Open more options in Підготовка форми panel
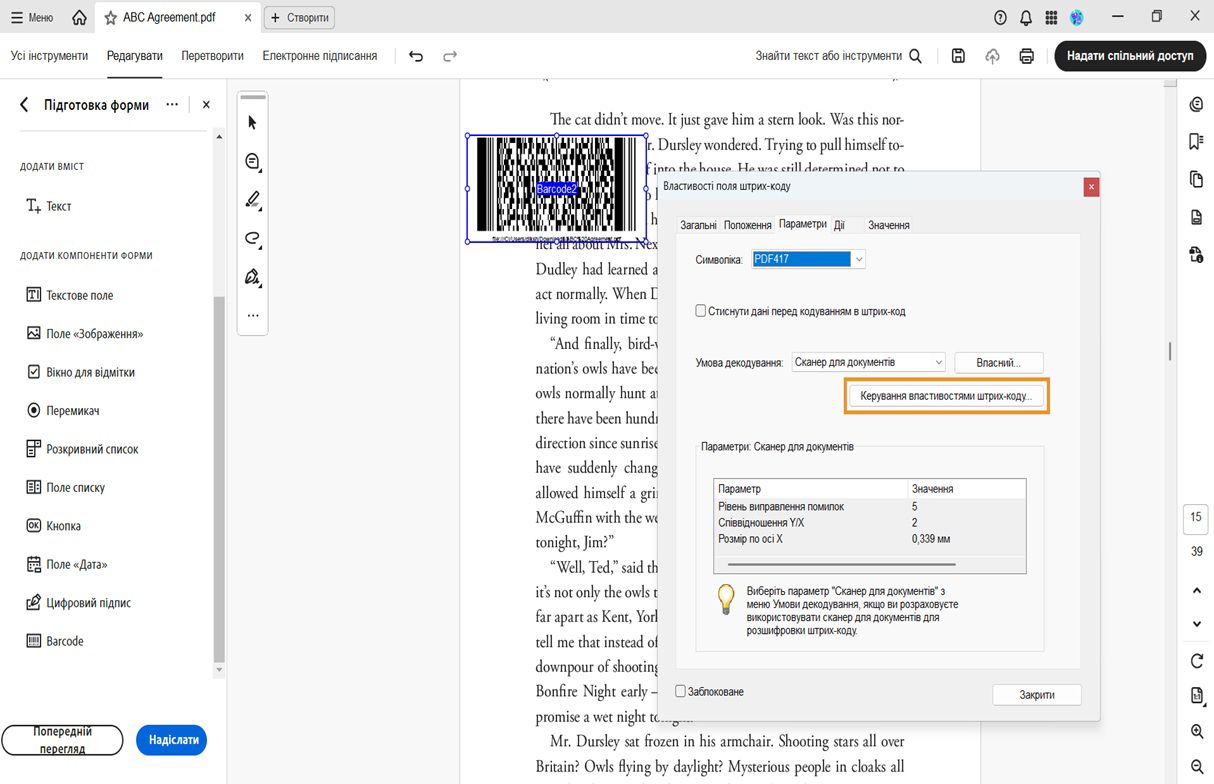The height and width of the screenshot is (784, 1214). click(x=172, y=105)
